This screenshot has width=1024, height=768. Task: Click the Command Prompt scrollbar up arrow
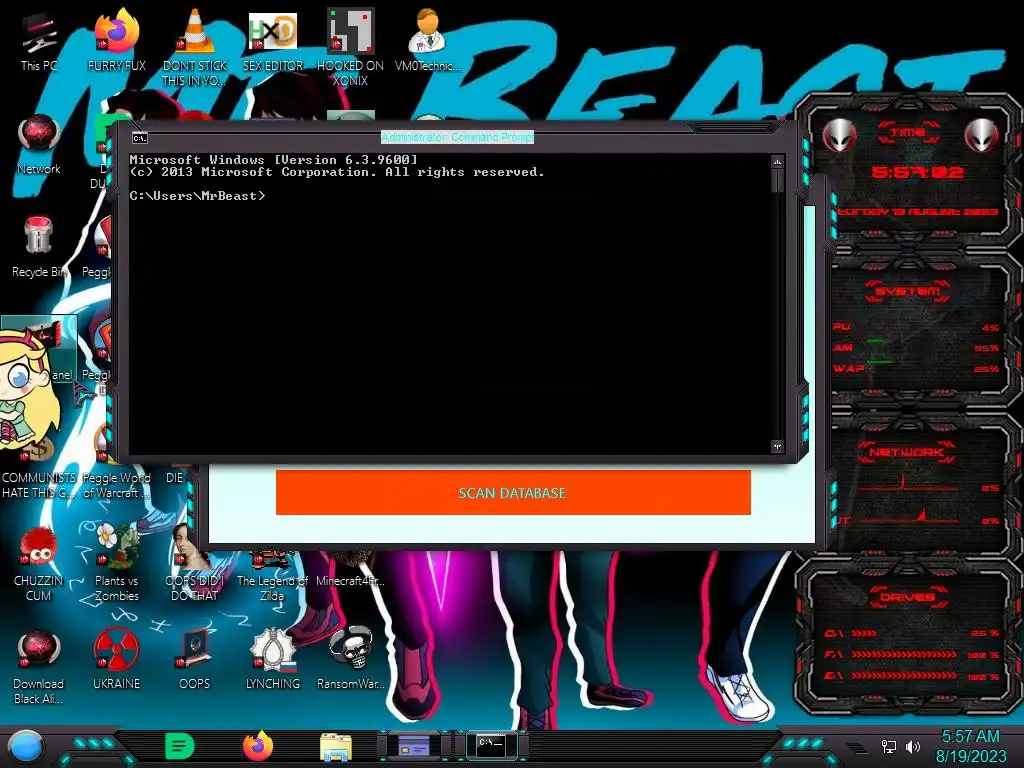point(777,161)
